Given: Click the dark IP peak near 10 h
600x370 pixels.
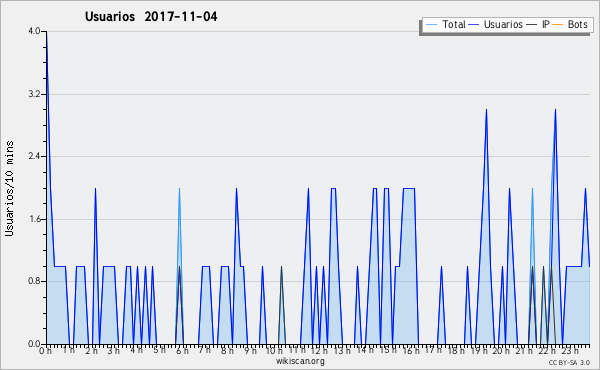Looking at the screenshot, I should (x=281, y=267).
